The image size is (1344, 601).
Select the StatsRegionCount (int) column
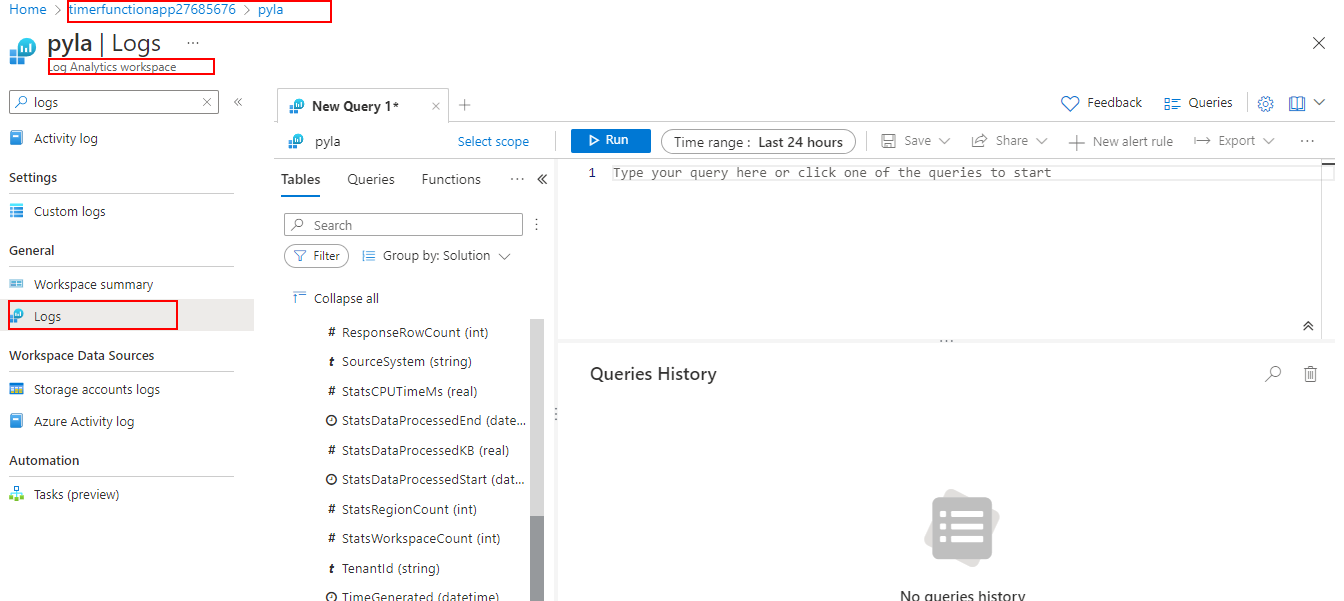[x=402, y=510]
